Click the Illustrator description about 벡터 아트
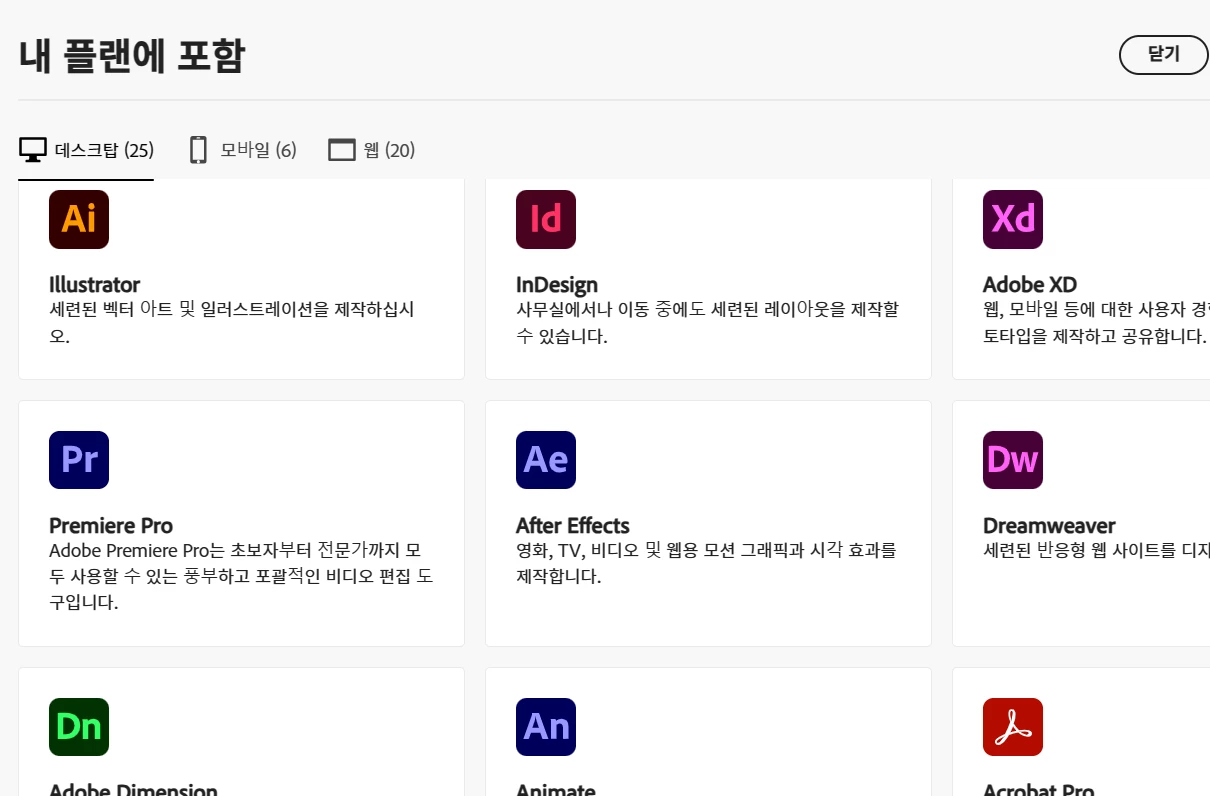The height and width of the screenshot is (796, 1210). [x=232, y=322]
